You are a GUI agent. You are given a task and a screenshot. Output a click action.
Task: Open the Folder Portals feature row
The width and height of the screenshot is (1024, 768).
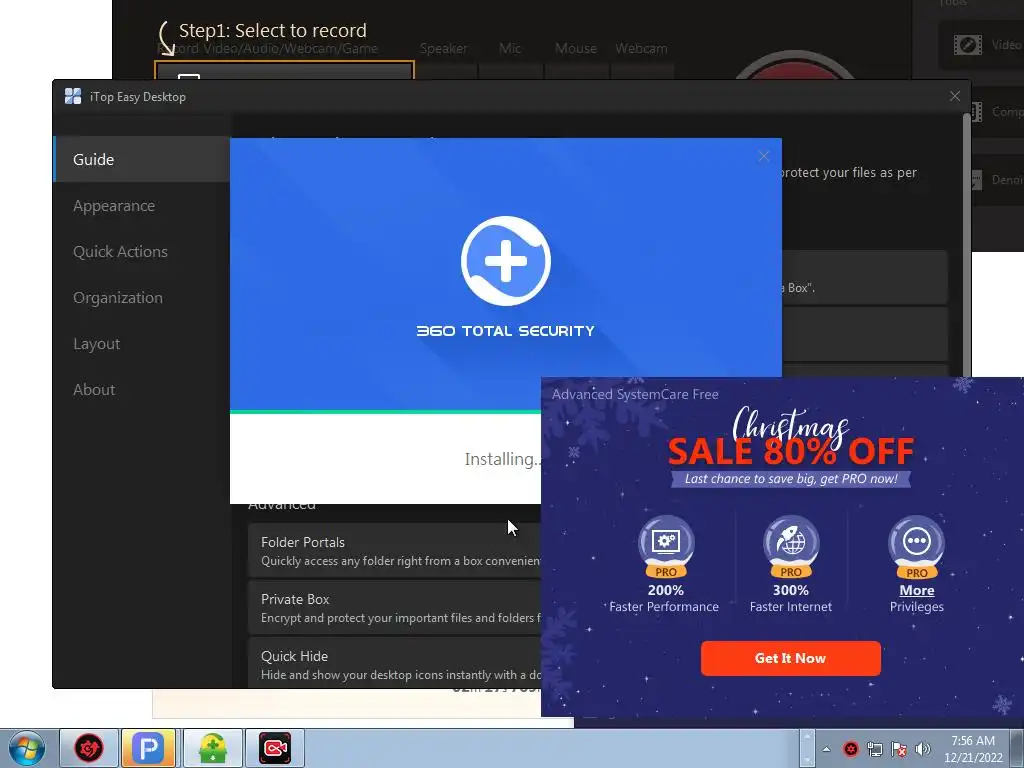click(394, 551)
